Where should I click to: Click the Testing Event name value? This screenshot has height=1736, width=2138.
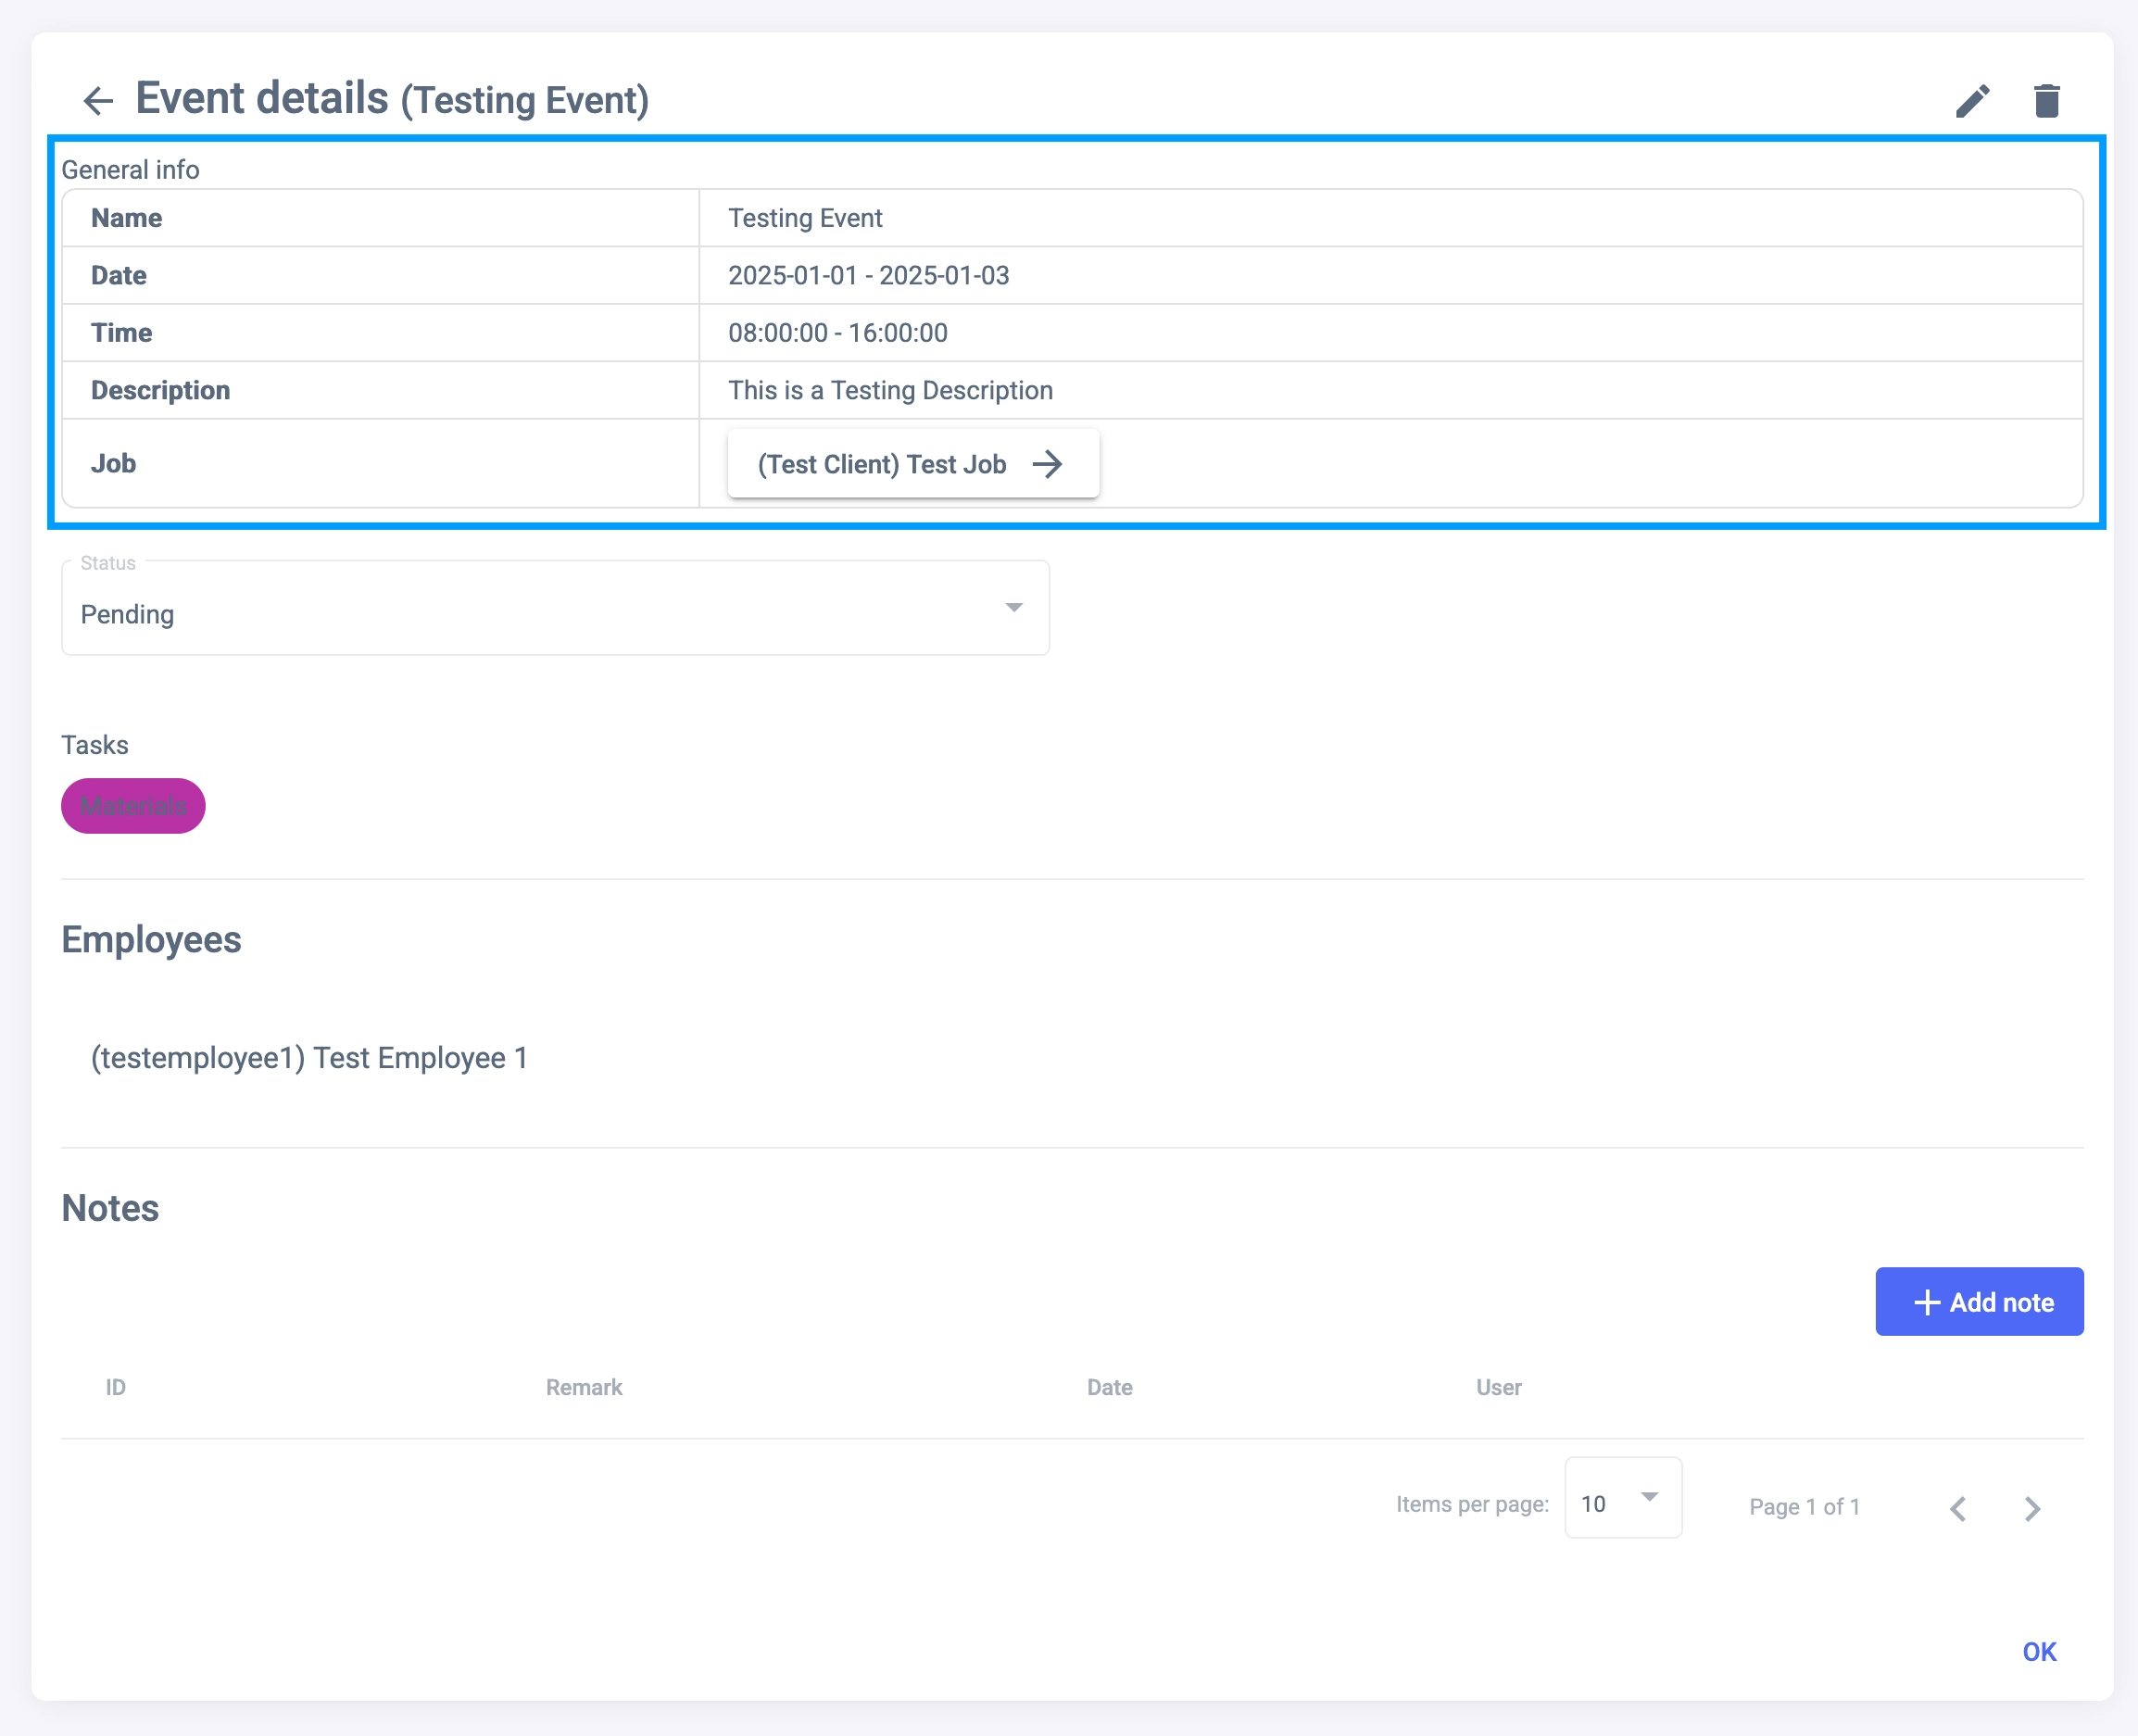(x=805, y=218)
